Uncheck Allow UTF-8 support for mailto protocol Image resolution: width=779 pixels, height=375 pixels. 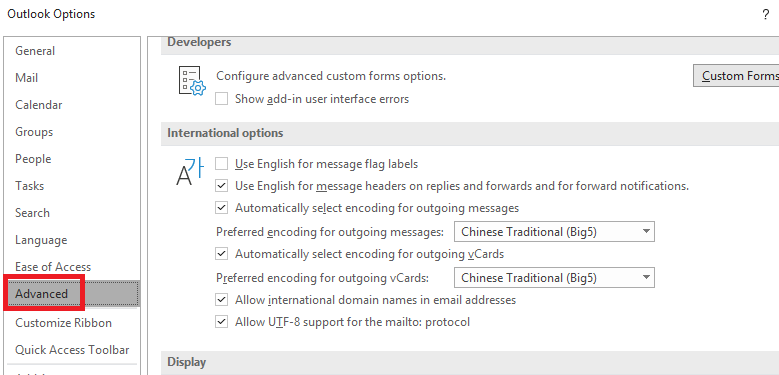(x=222, y=322)
